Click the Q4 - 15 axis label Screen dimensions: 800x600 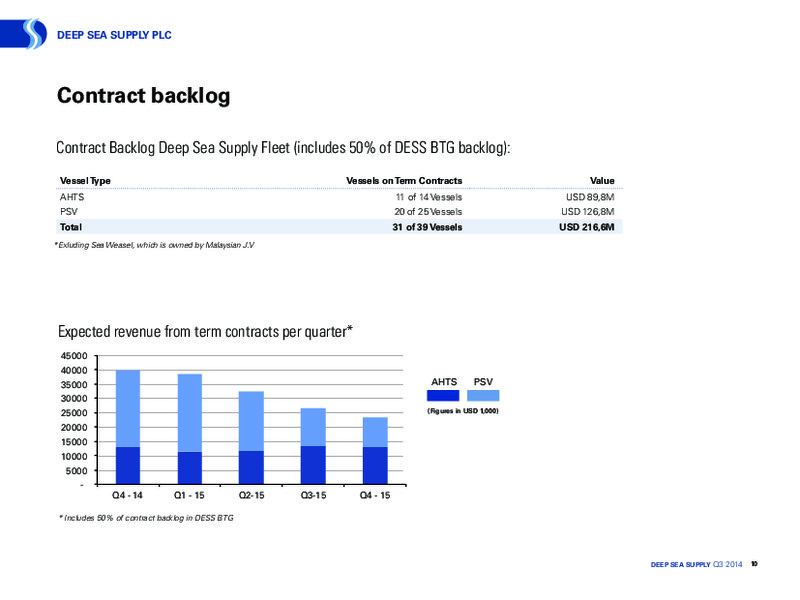375,495
